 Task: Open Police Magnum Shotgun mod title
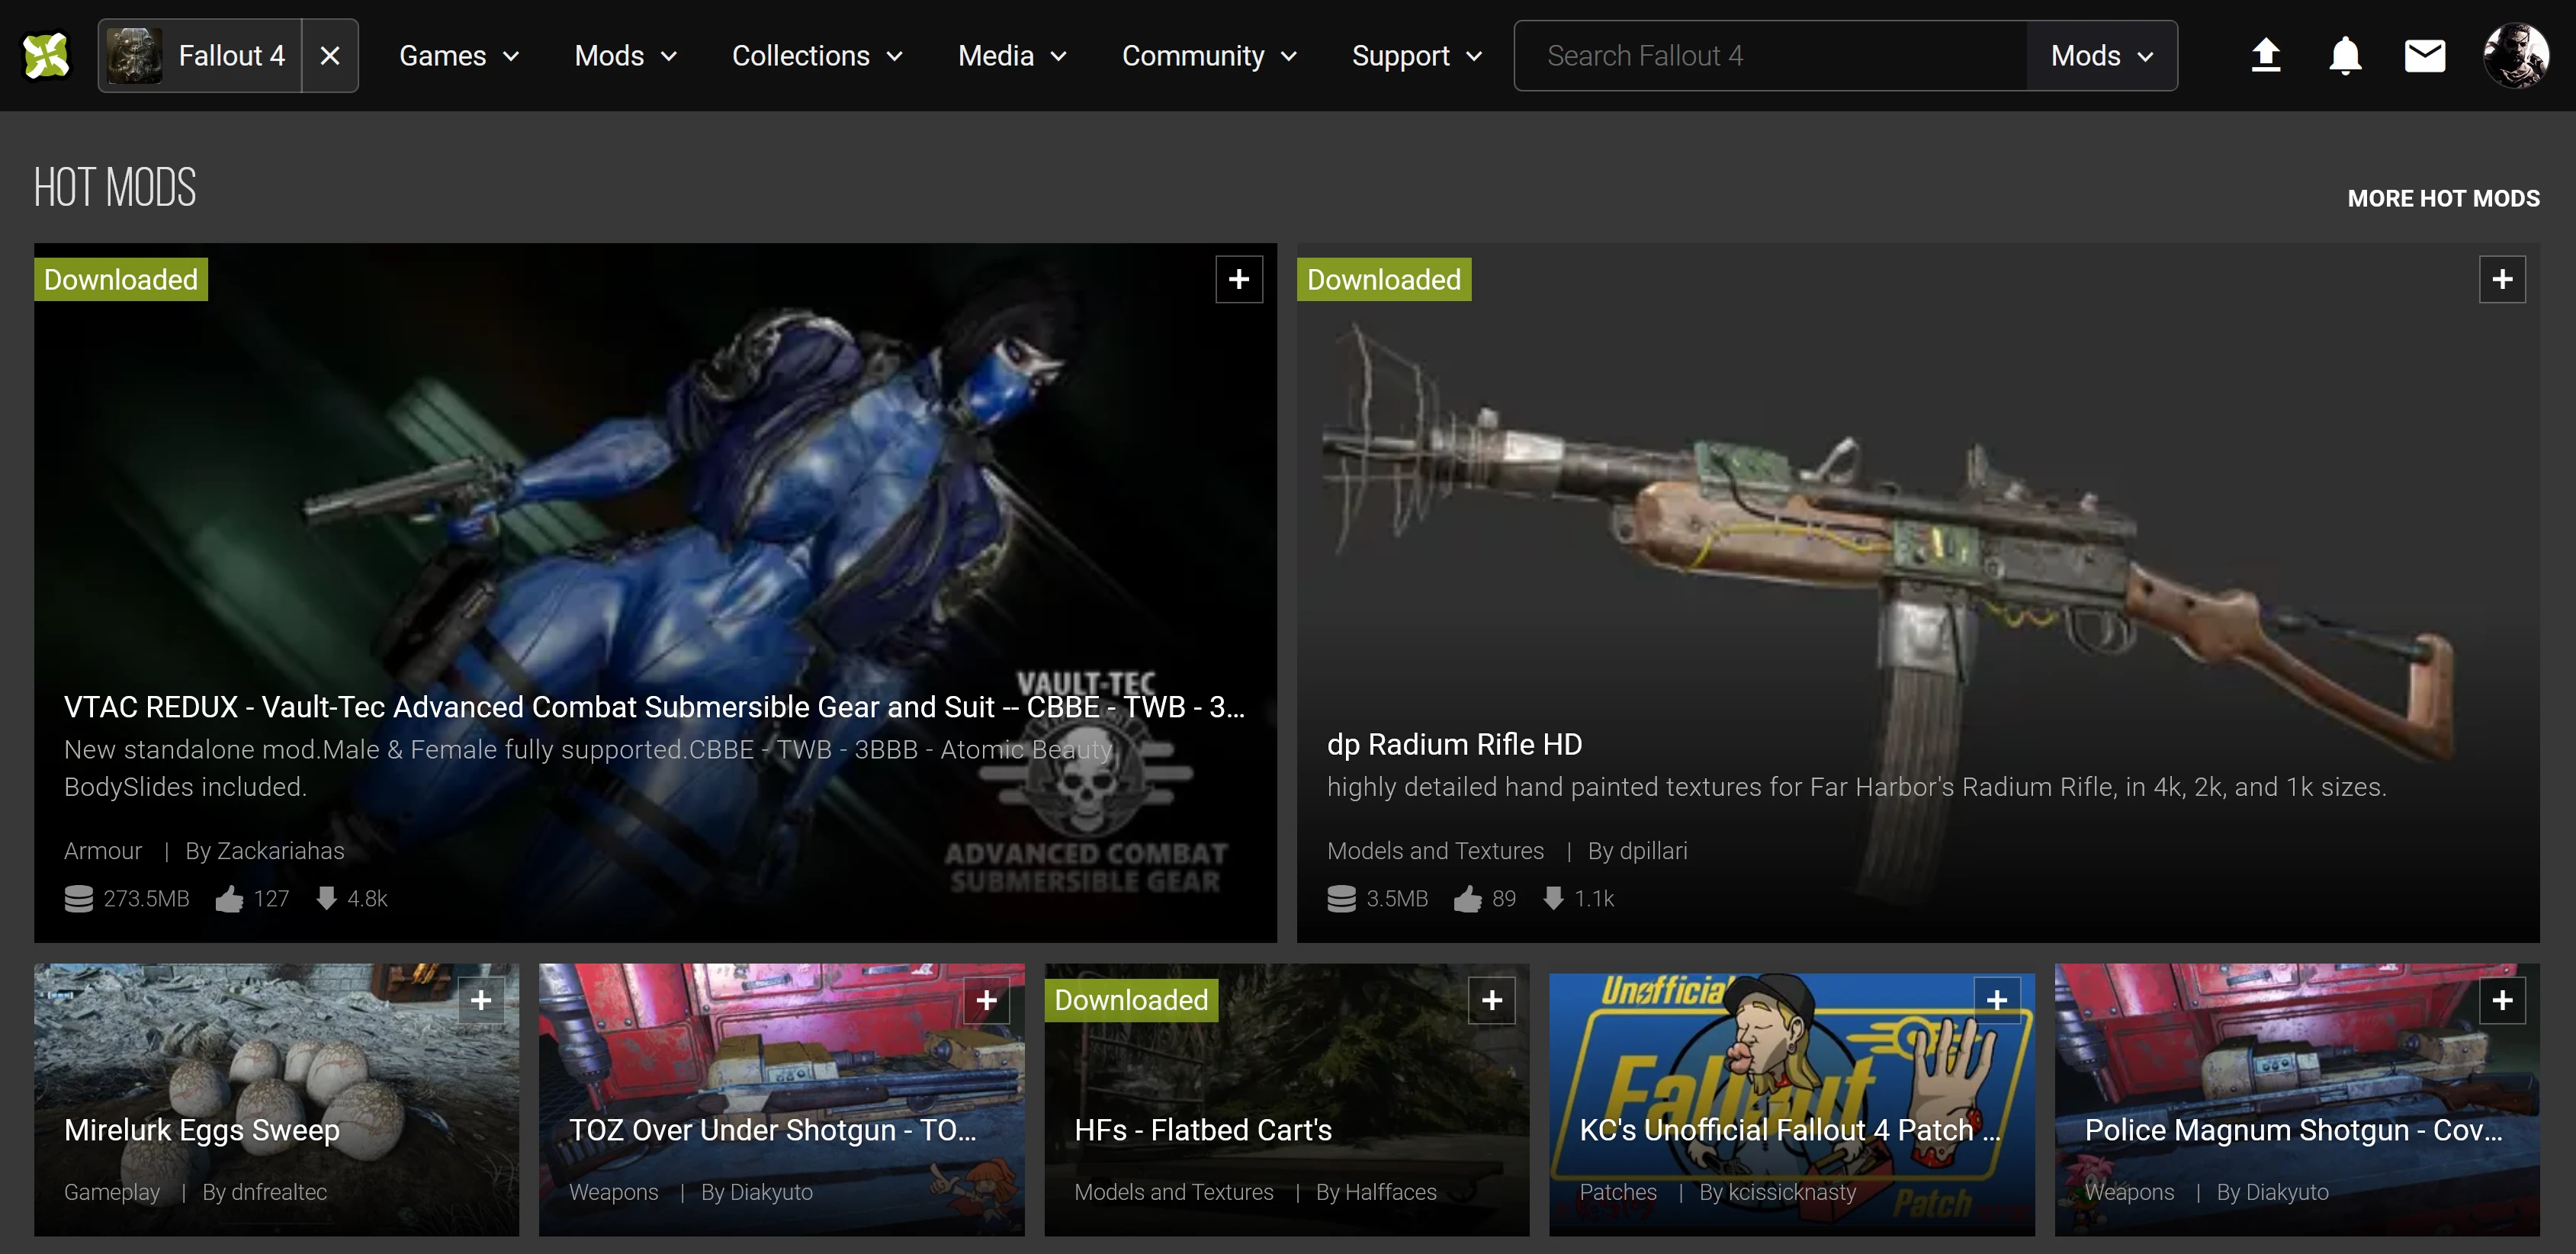(2293, 1130)
